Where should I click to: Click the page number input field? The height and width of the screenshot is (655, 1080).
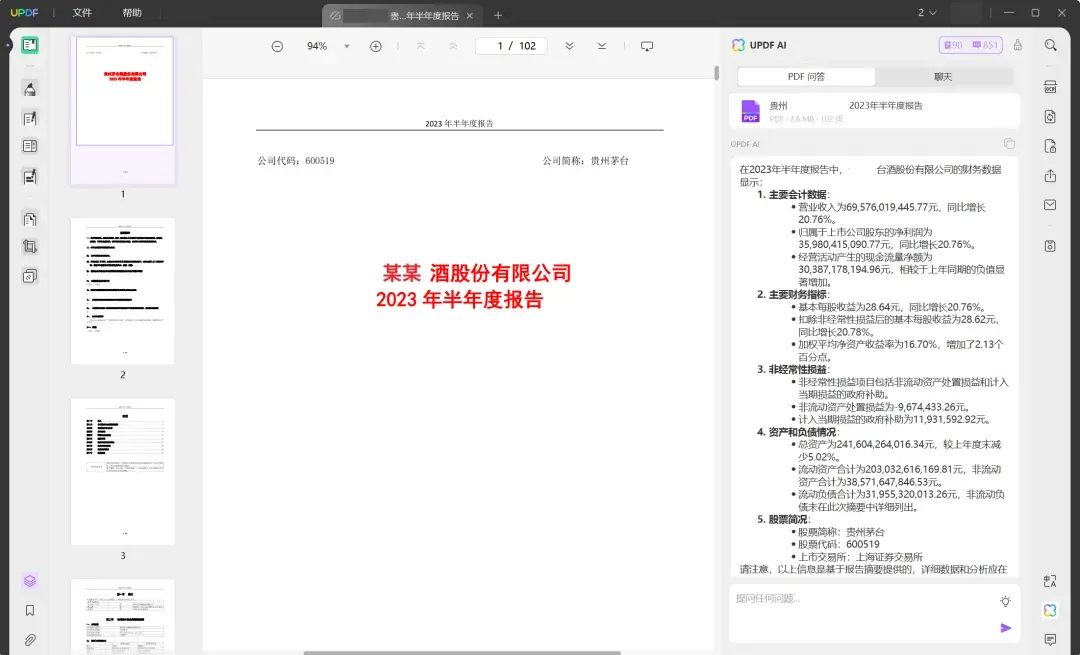point(511,46)
